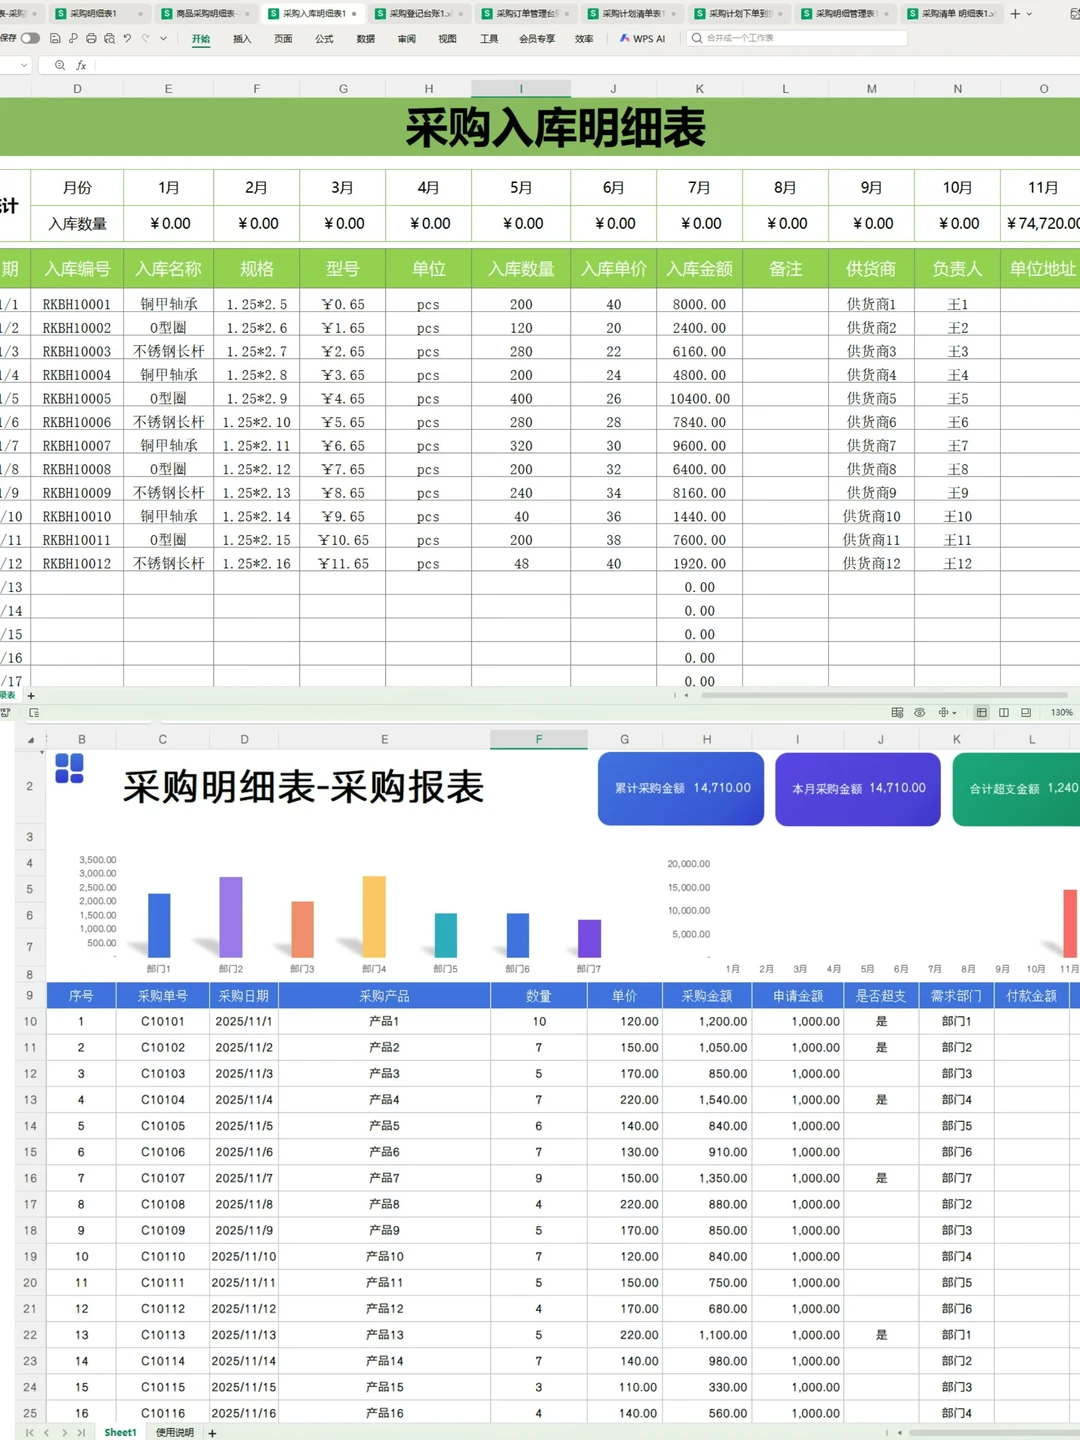
Task: Switch to 采购订单管理台 document tab
Action: point(527,13)
